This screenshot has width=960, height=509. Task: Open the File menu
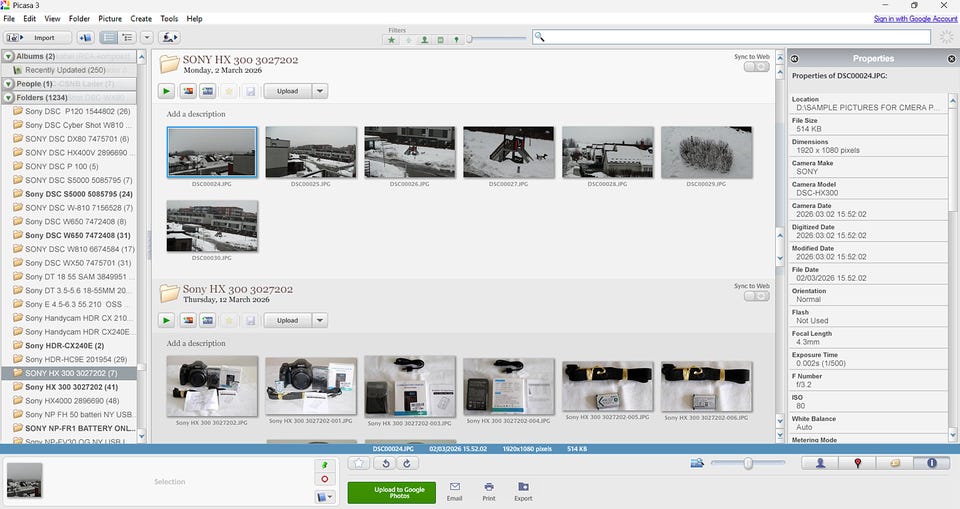(x=9, y=18)
